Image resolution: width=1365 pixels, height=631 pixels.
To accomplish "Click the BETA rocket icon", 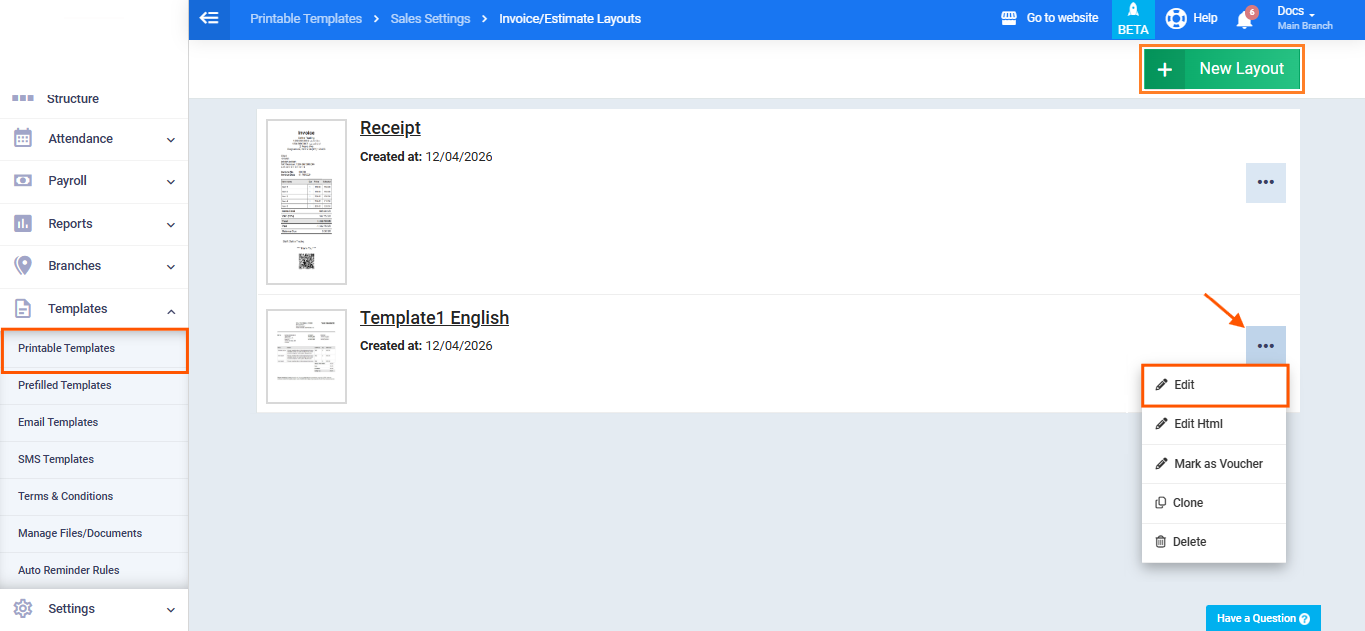I will [1132, 13].
